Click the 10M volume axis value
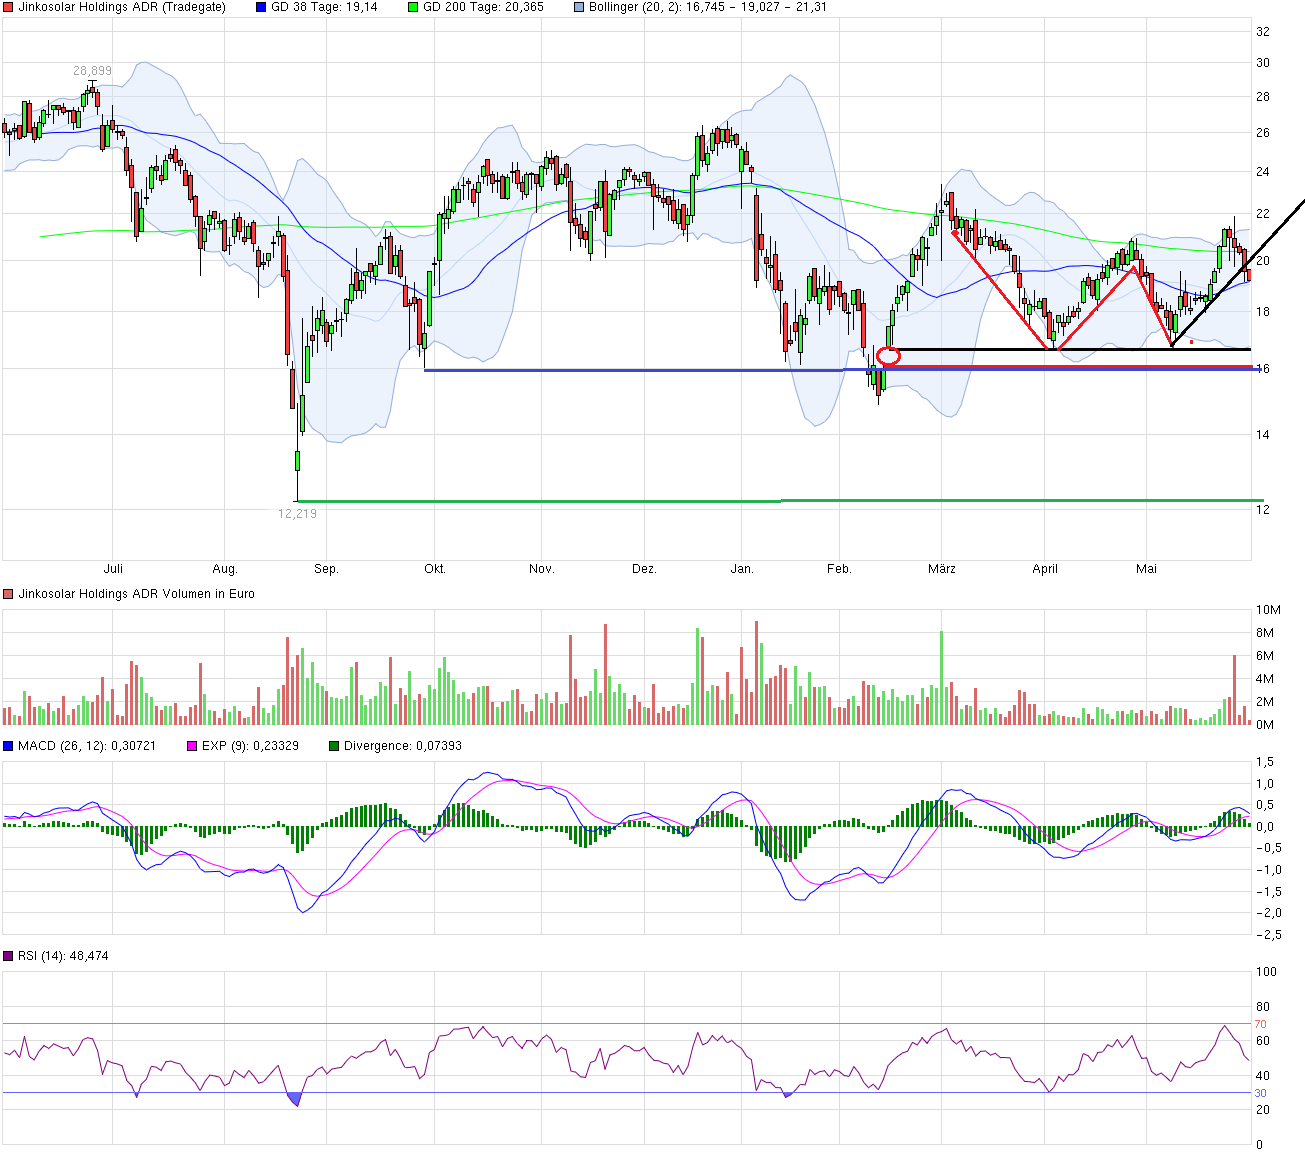This screenshot has height=1158, width=1305. click(1267, 610)
